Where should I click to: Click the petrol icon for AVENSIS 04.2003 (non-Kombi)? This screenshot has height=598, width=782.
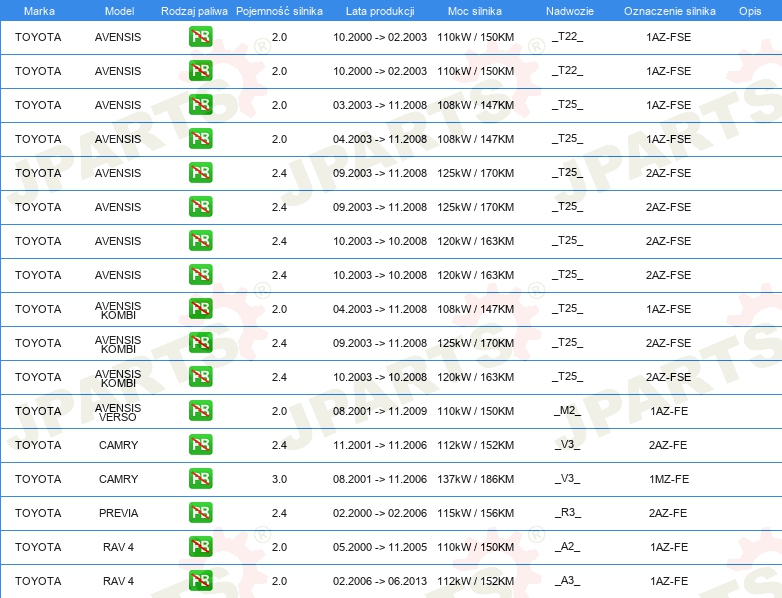[x=200, y=139]
